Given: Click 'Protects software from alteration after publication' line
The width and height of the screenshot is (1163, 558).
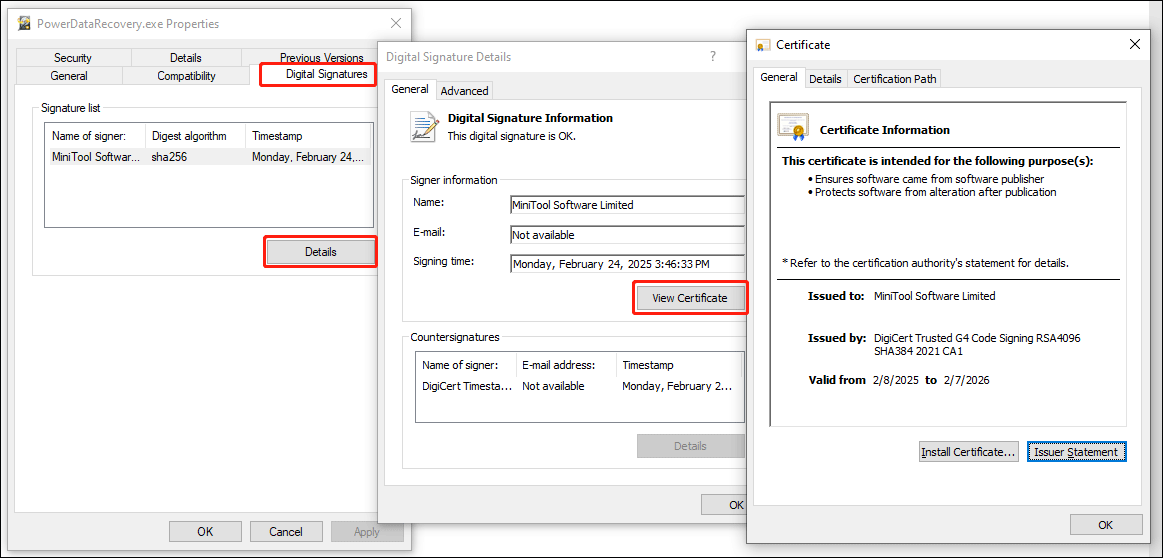Looking at the screenshot, I should (x=935, y=191).
